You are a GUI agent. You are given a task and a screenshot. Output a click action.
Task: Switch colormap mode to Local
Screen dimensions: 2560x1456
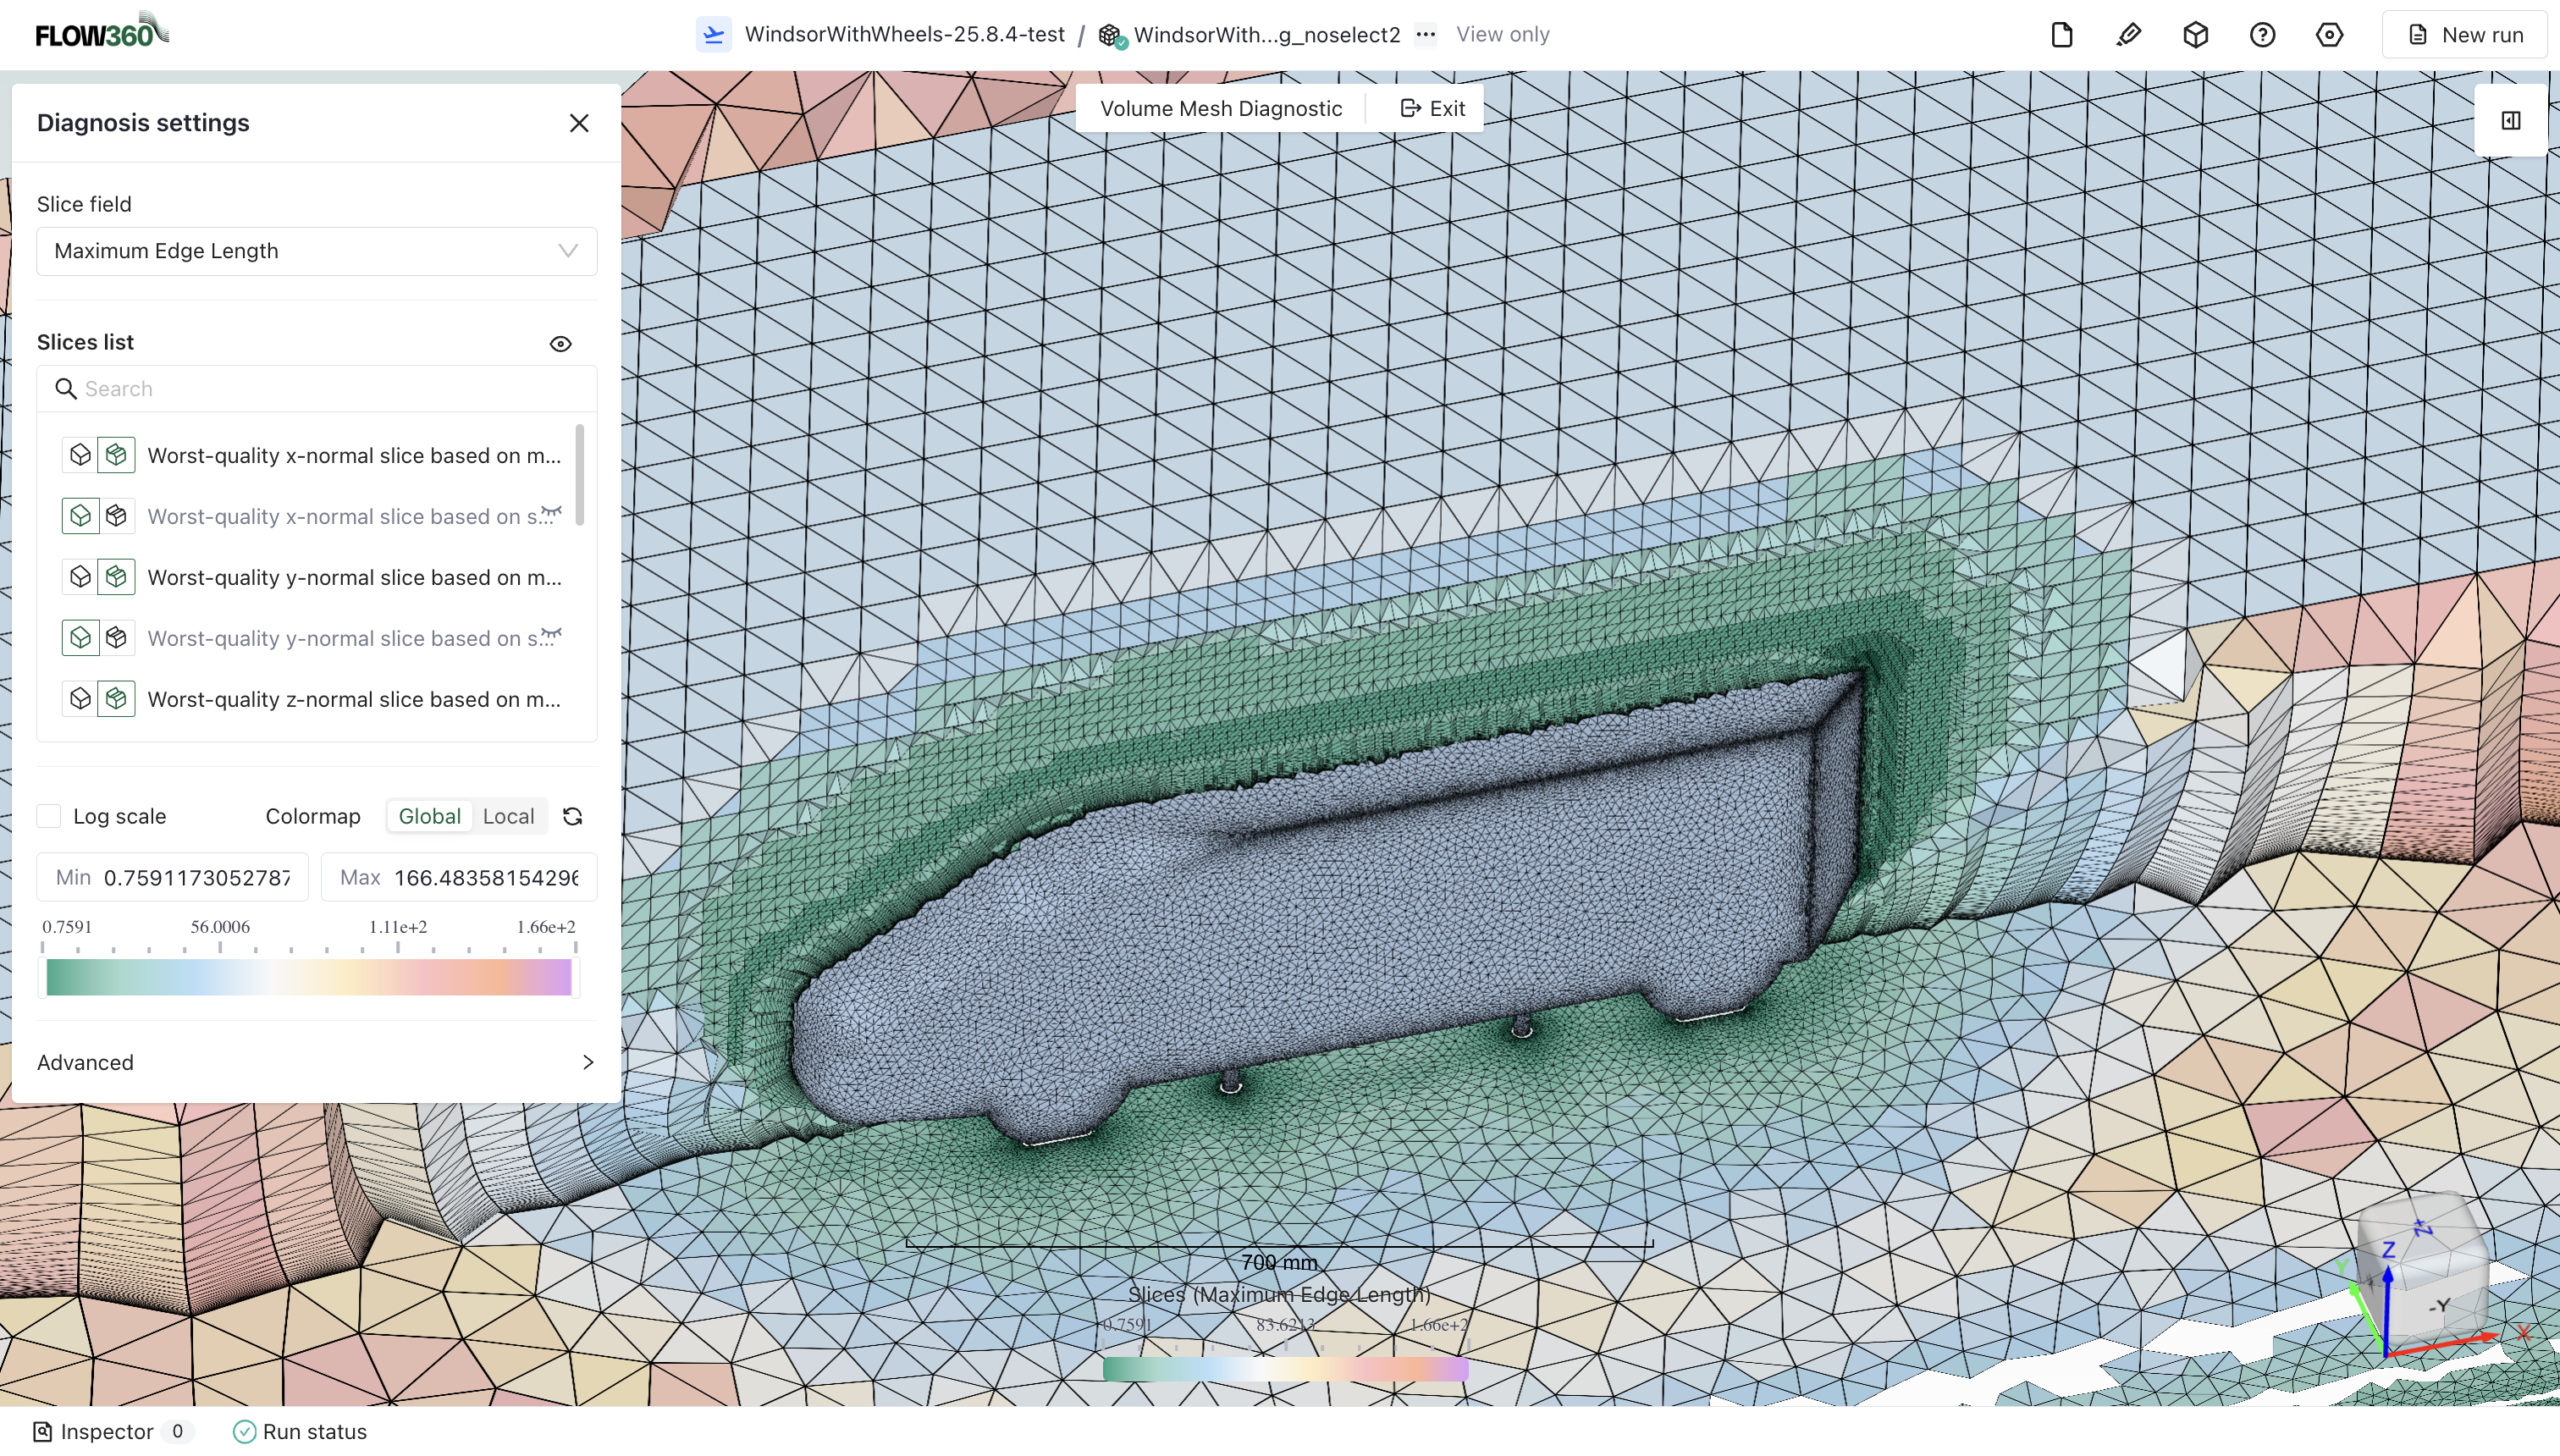point(508,816)
